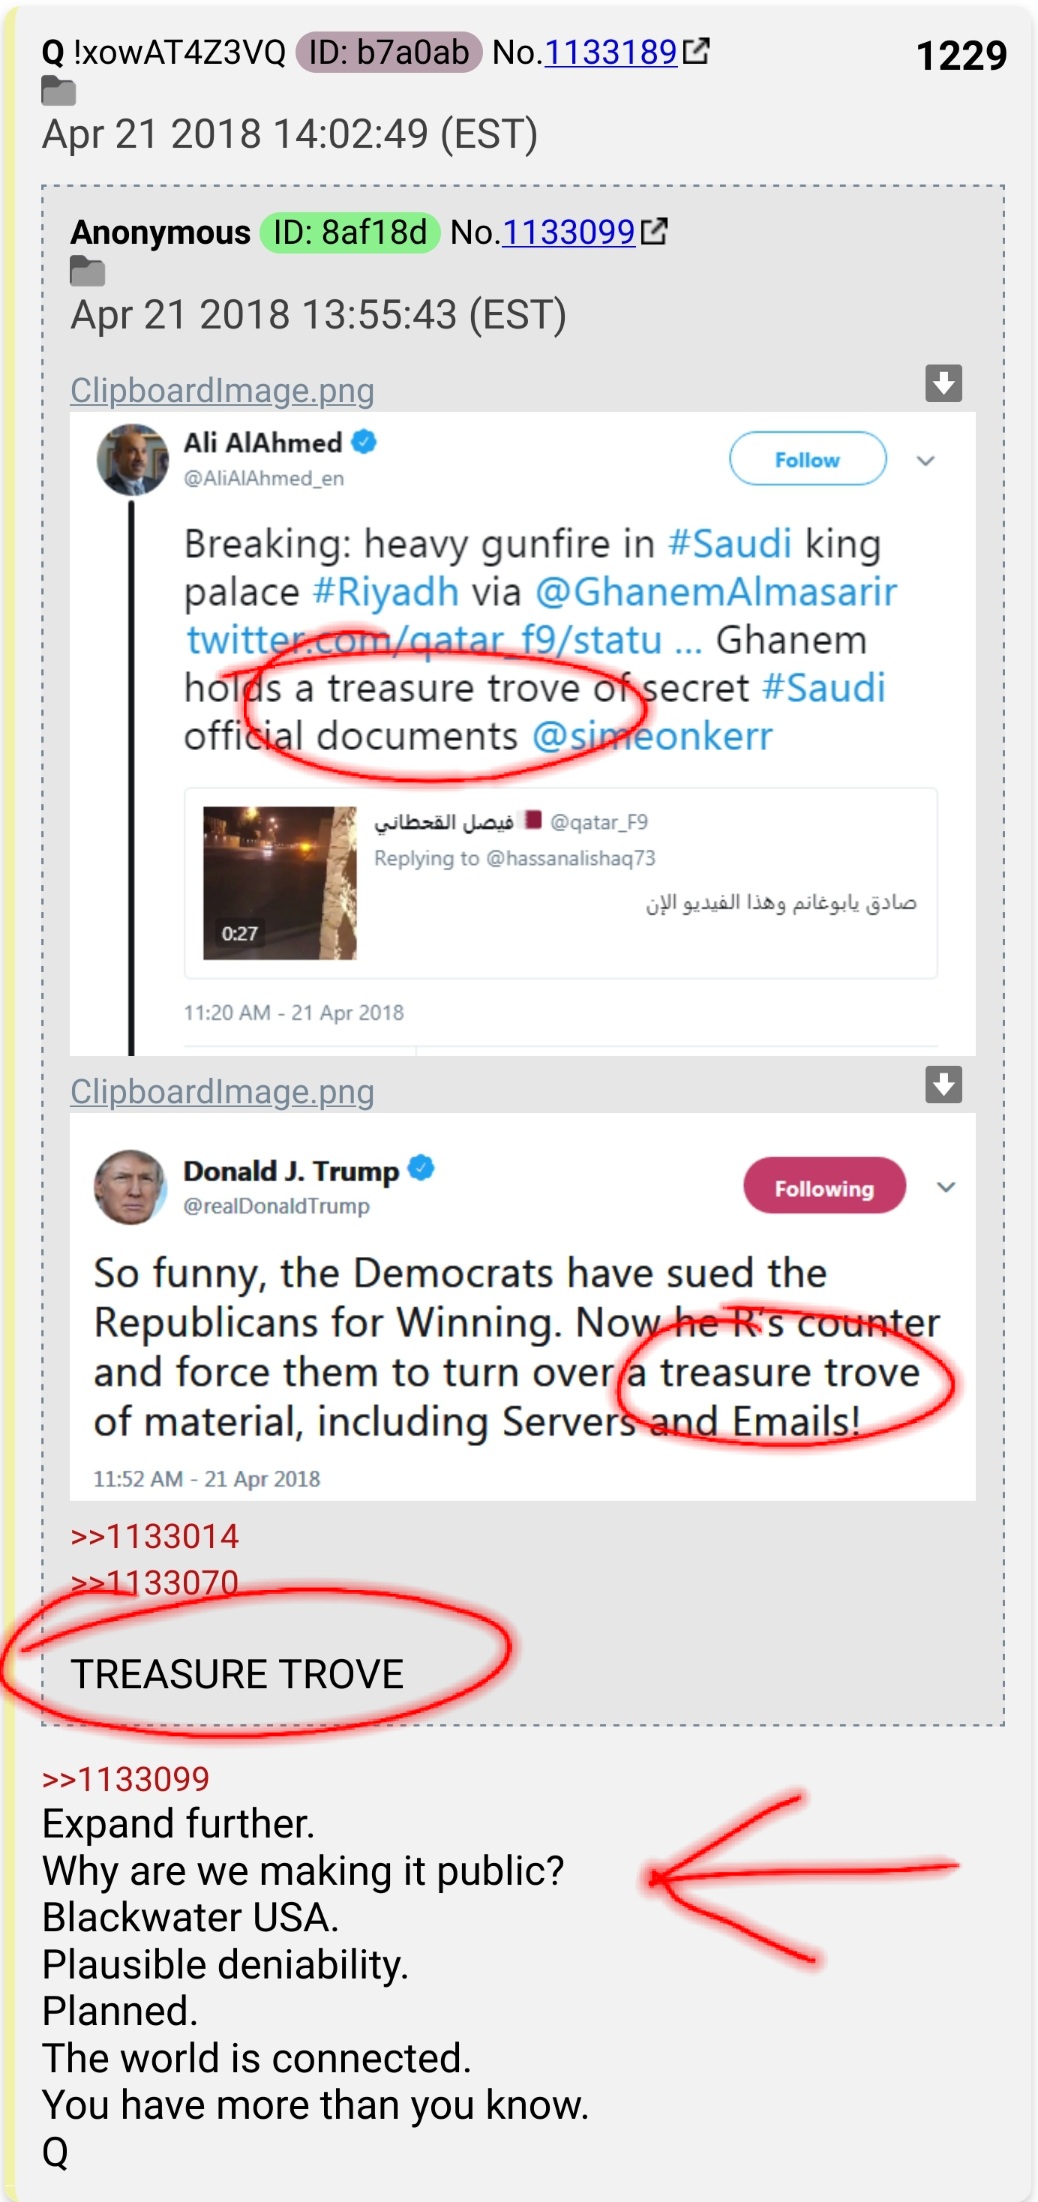Open first ClipboardImage.png file link

[222, 390]
